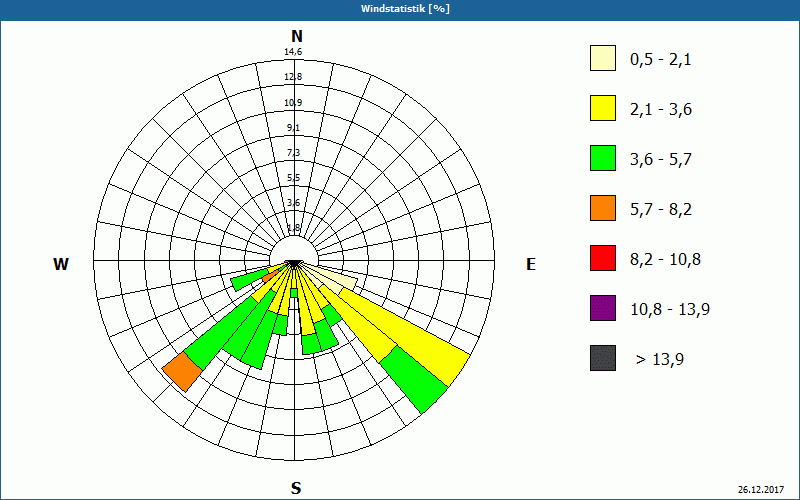
Task: Click the purple 10,8 - 13,9 legend swatch
Action: (603, 308)
